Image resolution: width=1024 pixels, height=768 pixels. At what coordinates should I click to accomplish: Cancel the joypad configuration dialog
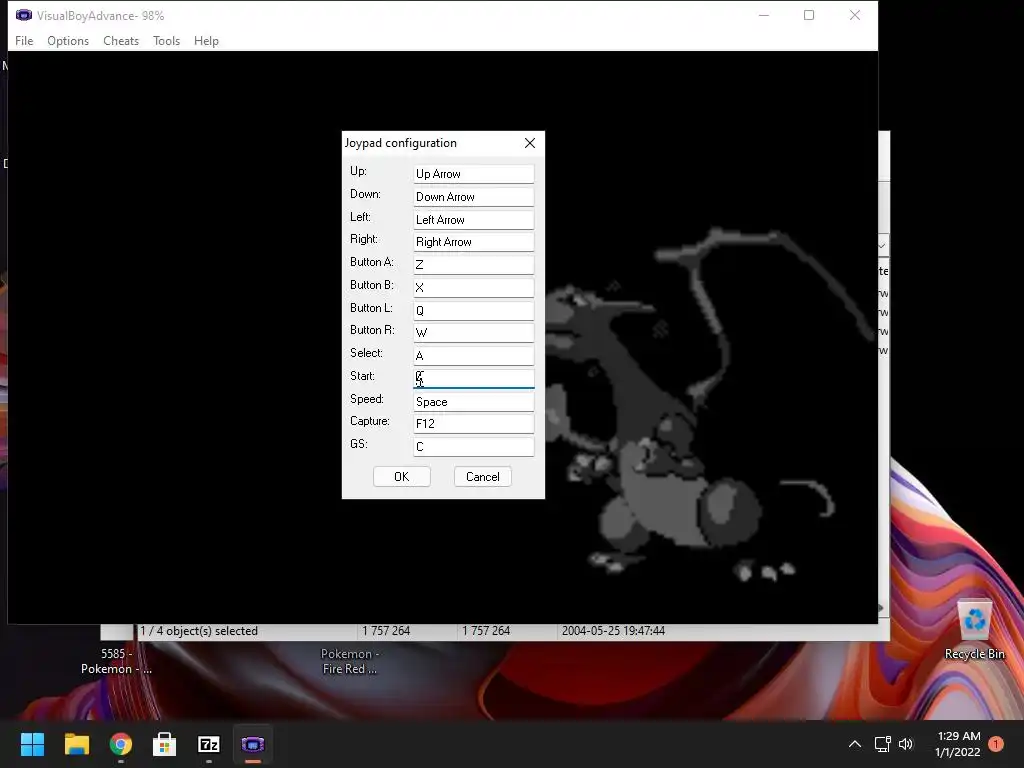point(483,477)
